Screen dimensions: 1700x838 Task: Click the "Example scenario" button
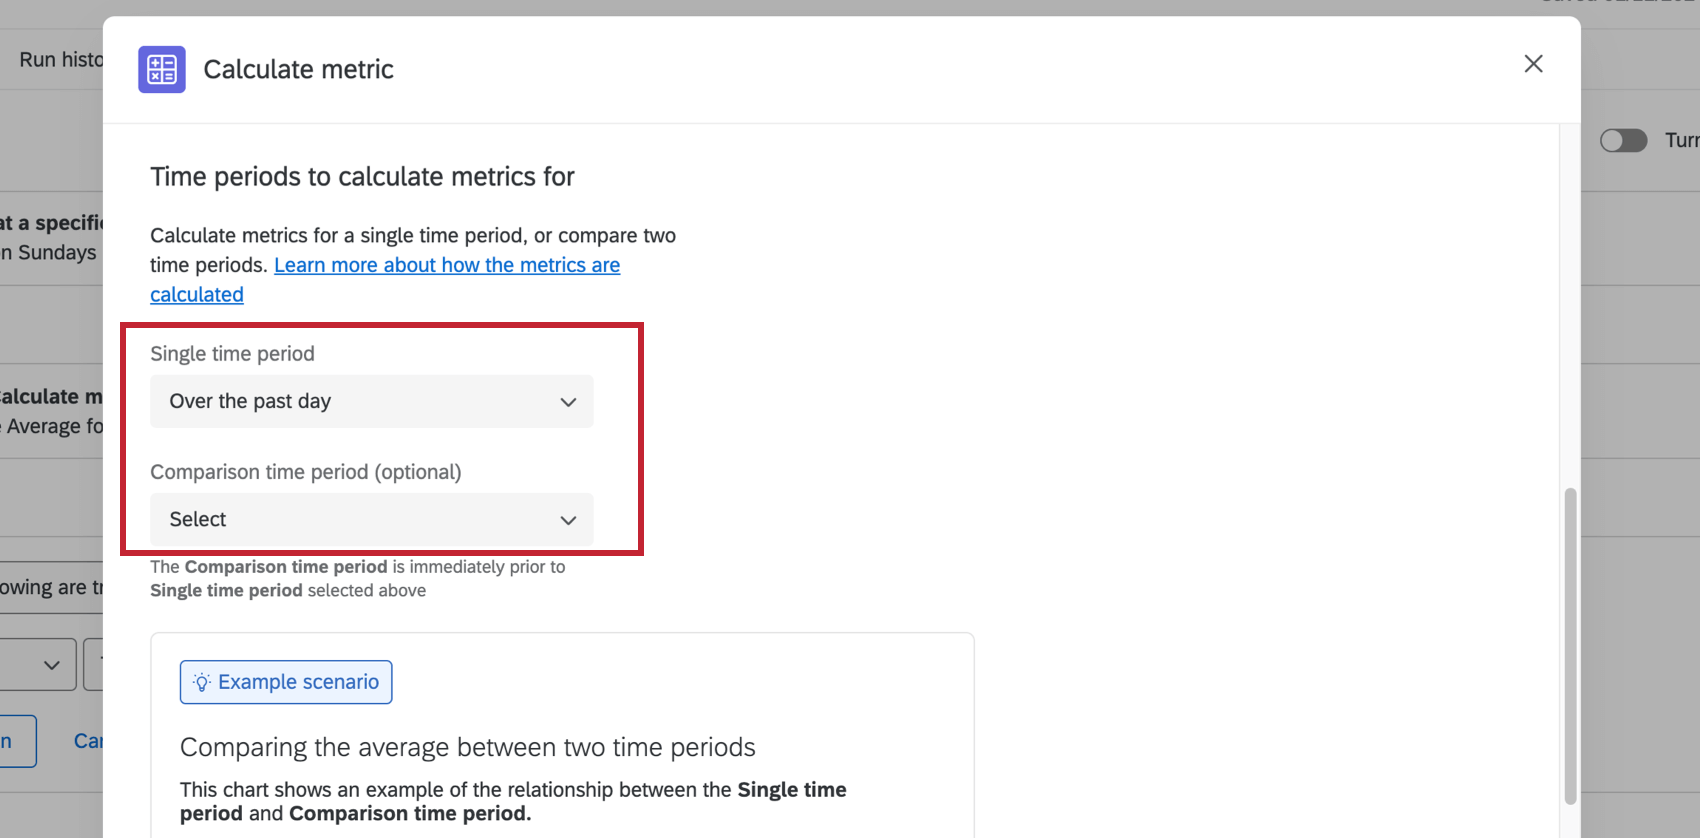[x=285, y=682]
